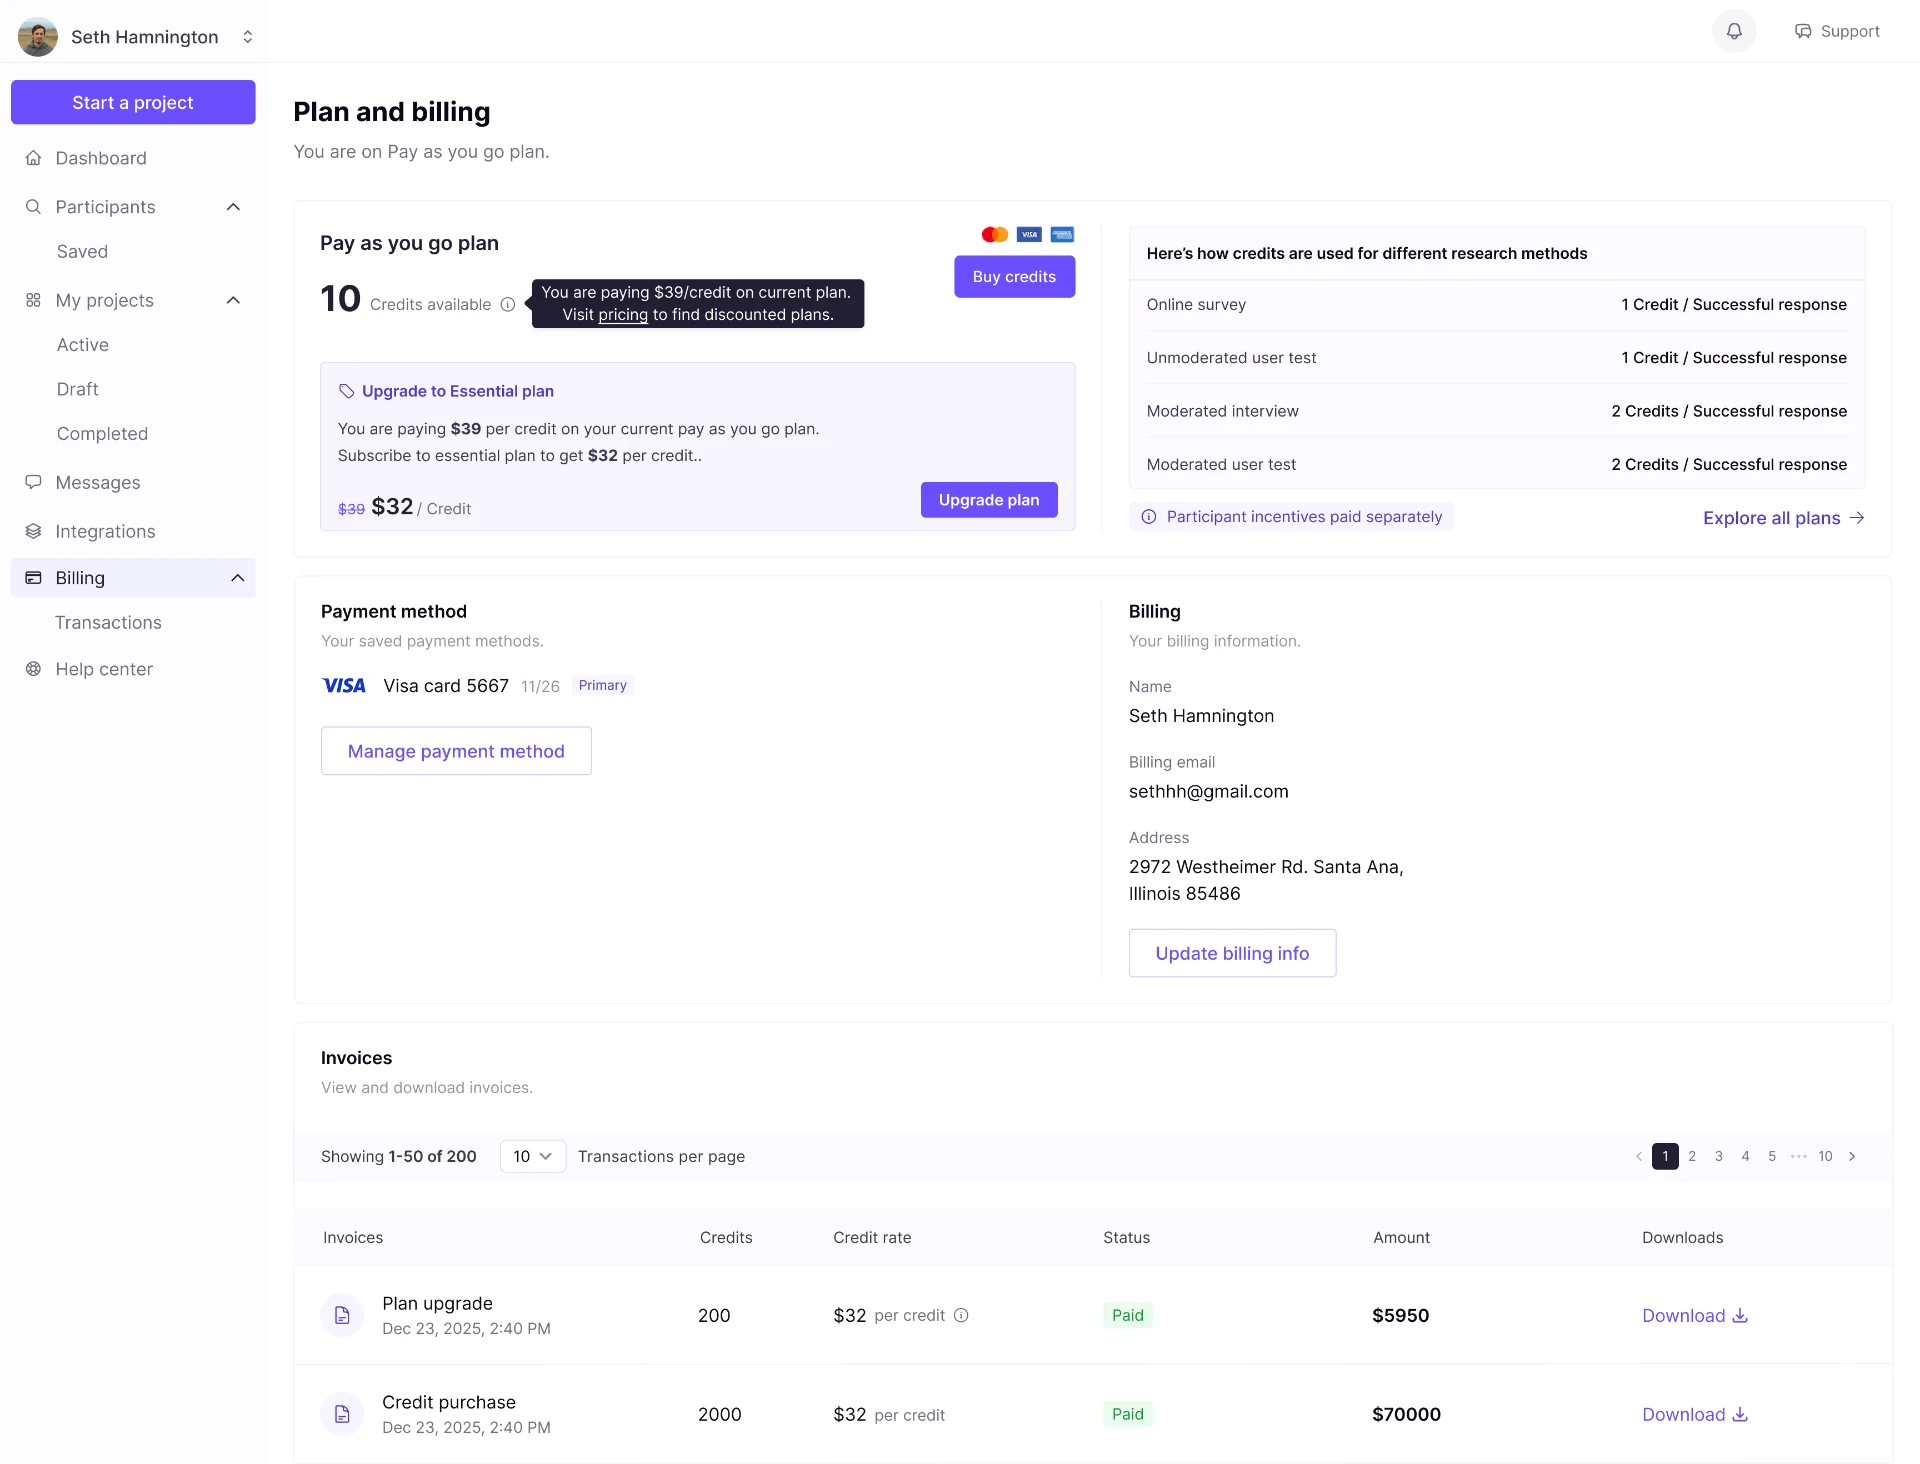Click Seth Hamnington's profile avatar
The height and width of the screenshot is (1464, 1920).
pos(38,37)
